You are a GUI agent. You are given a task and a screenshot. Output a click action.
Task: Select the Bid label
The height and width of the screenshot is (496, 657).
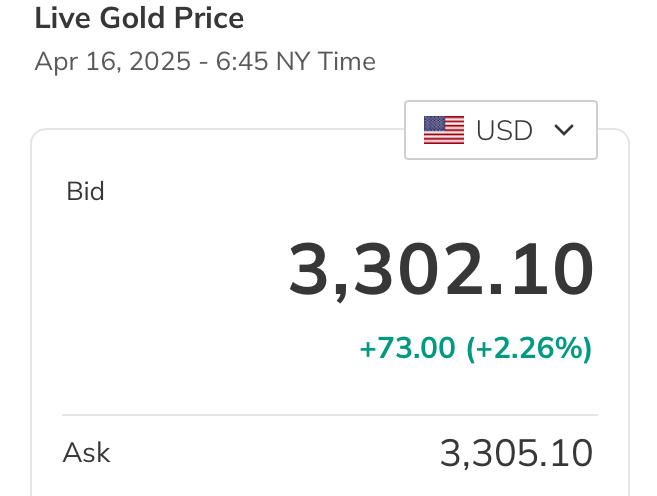[x=85, y=191]
